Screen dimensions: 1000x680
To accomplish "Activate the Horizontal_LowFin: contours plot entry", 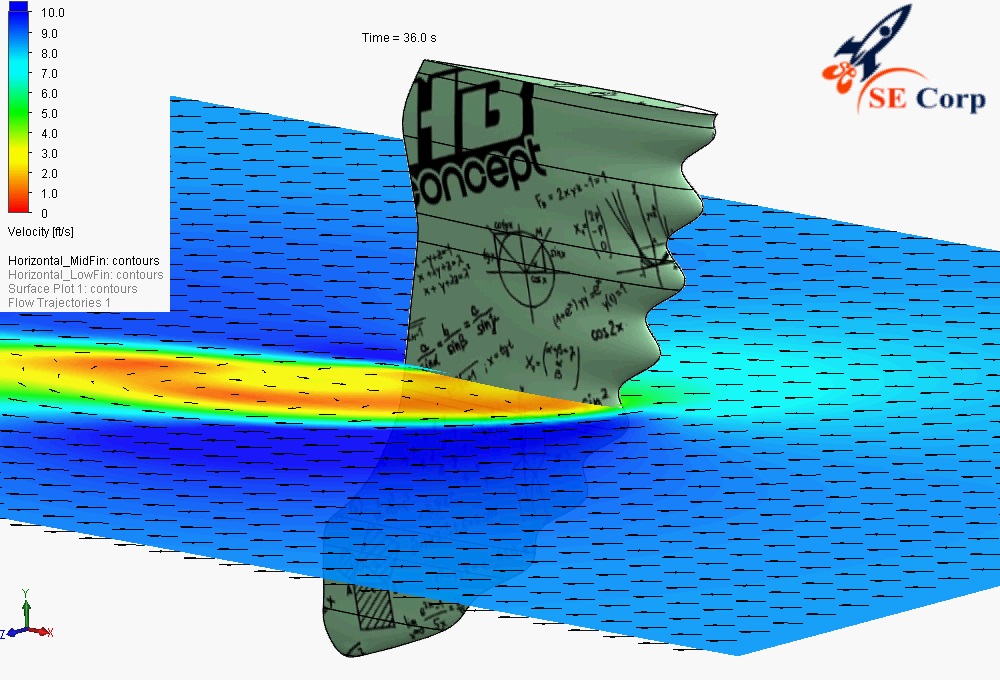I will [x=85, y=275].
